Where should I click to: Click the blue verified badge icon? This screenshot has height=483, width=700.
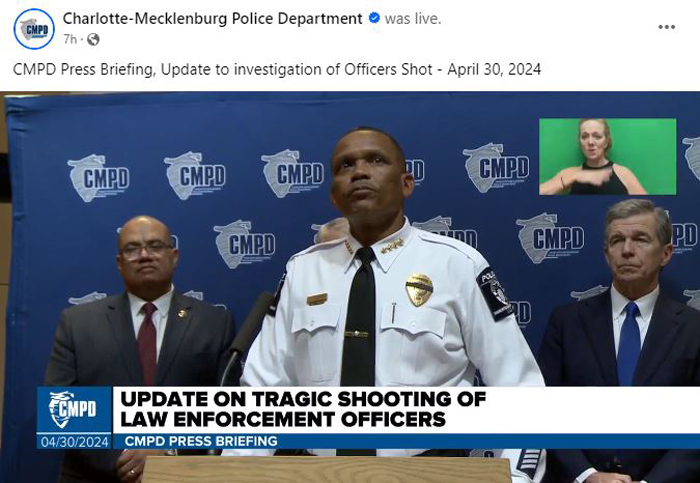click(374, 18)
